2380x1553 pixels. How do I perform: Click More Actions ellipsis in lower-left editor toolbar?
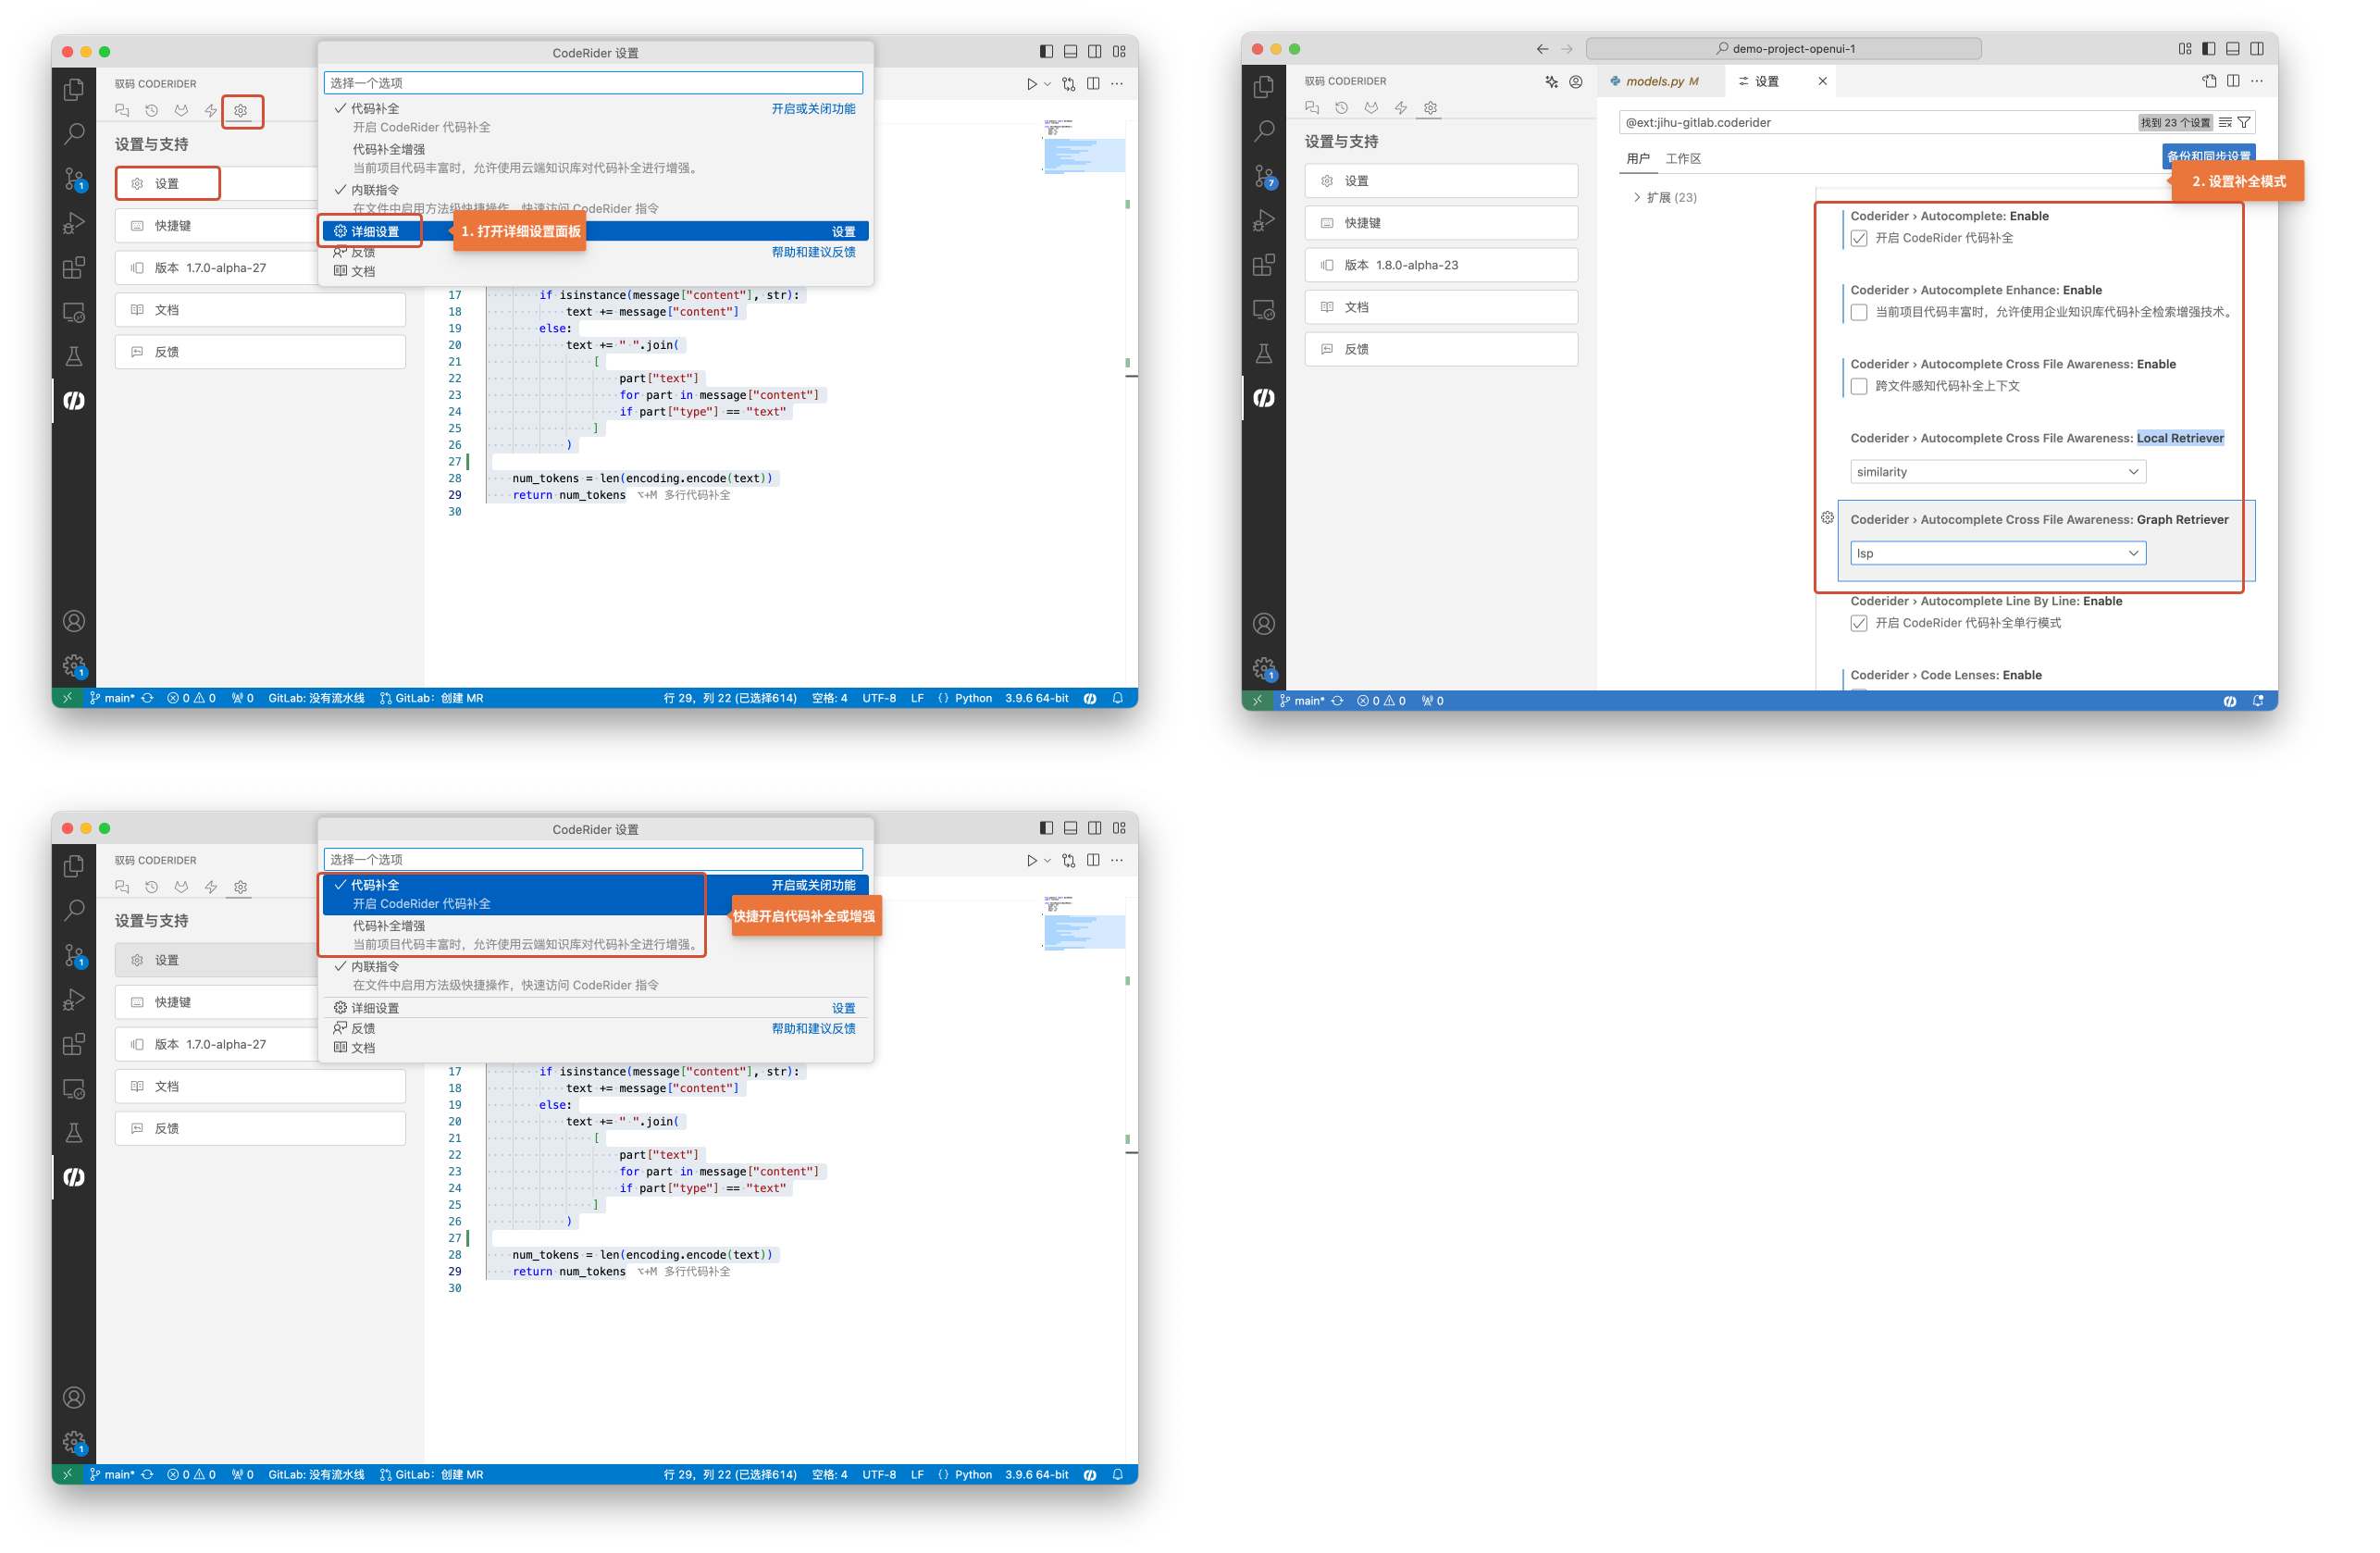(1117, 860)
